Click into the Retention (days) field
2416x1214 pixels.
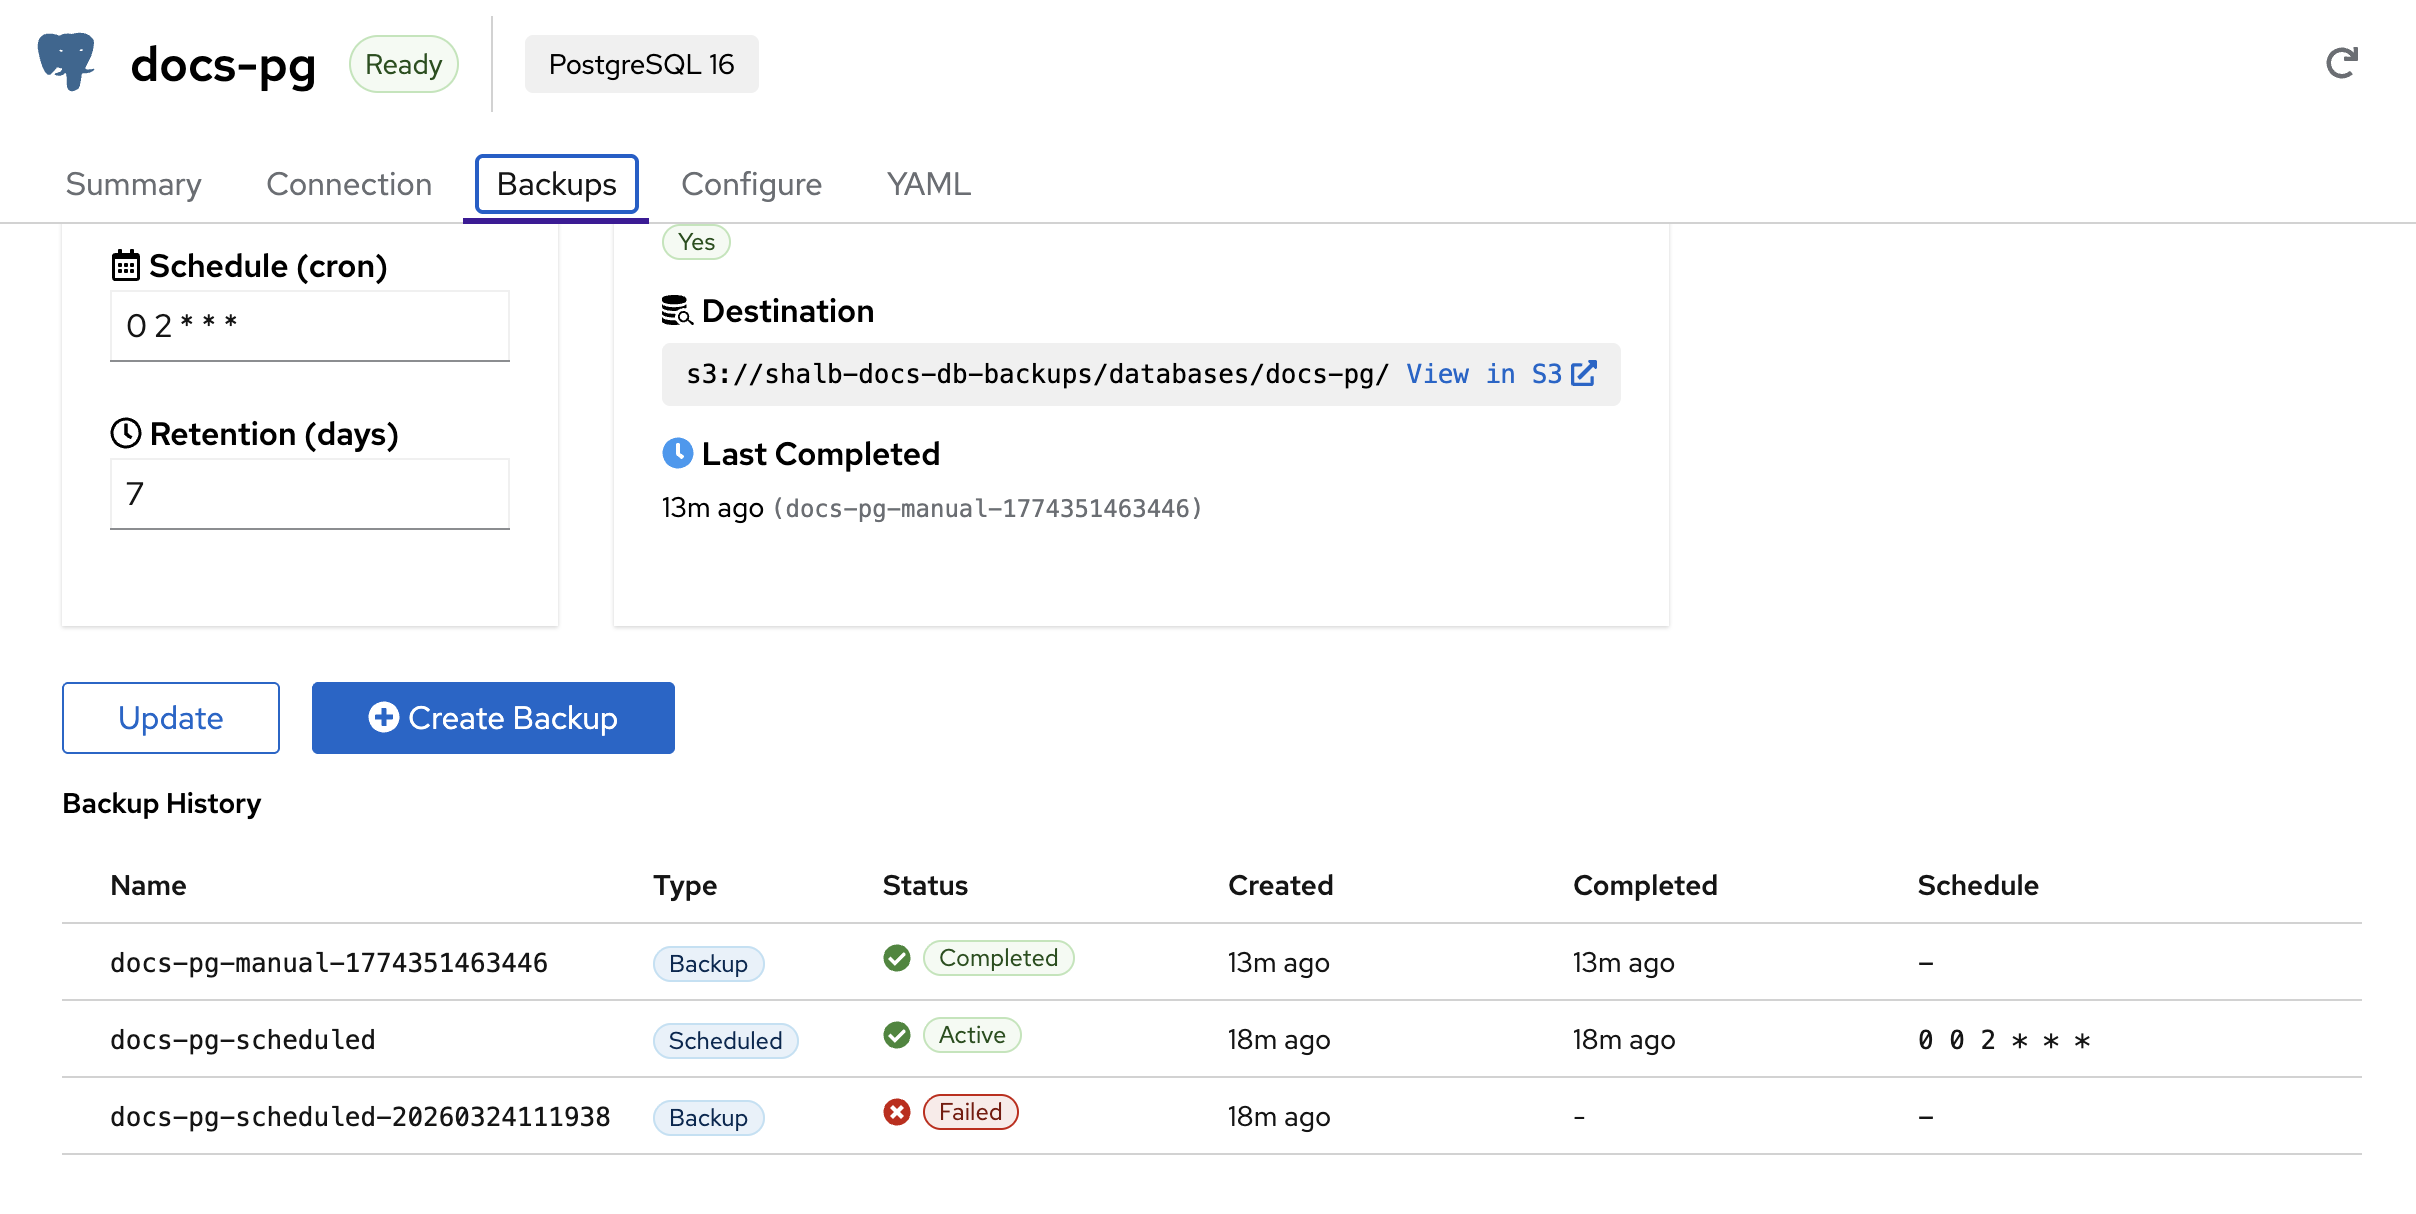pyautogui.click(x=310, y=494)
